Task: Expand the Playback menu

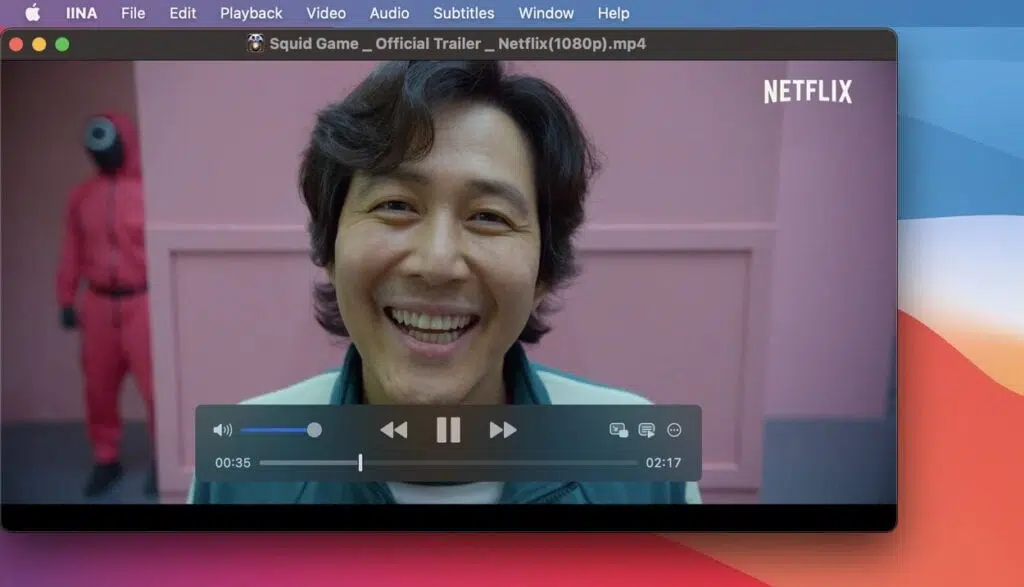Action: (x=251, y=13)
